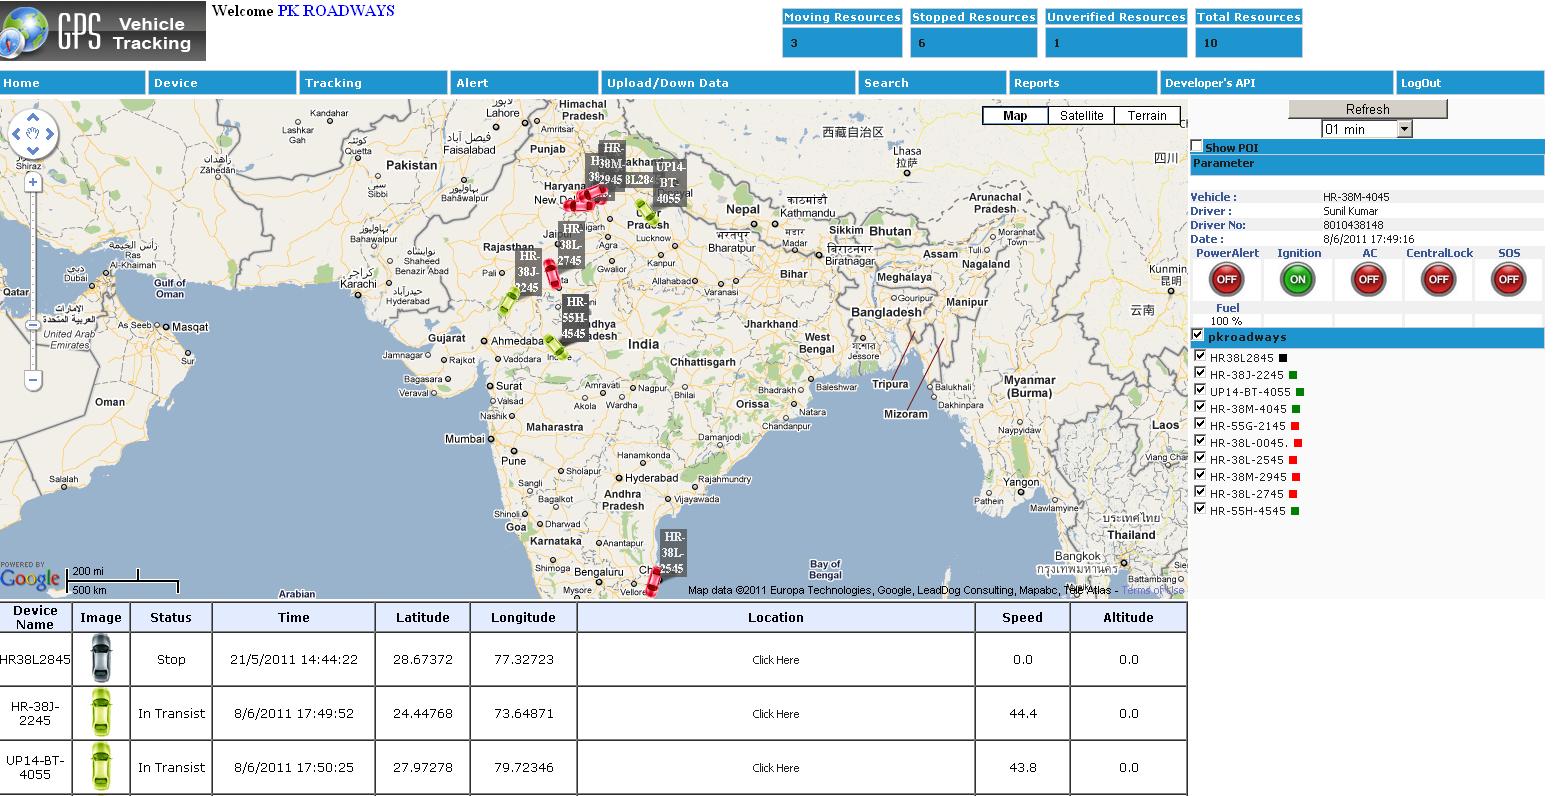
Task: Click the GPS Vehicle Tracking logo
Action: coord(103,31)
